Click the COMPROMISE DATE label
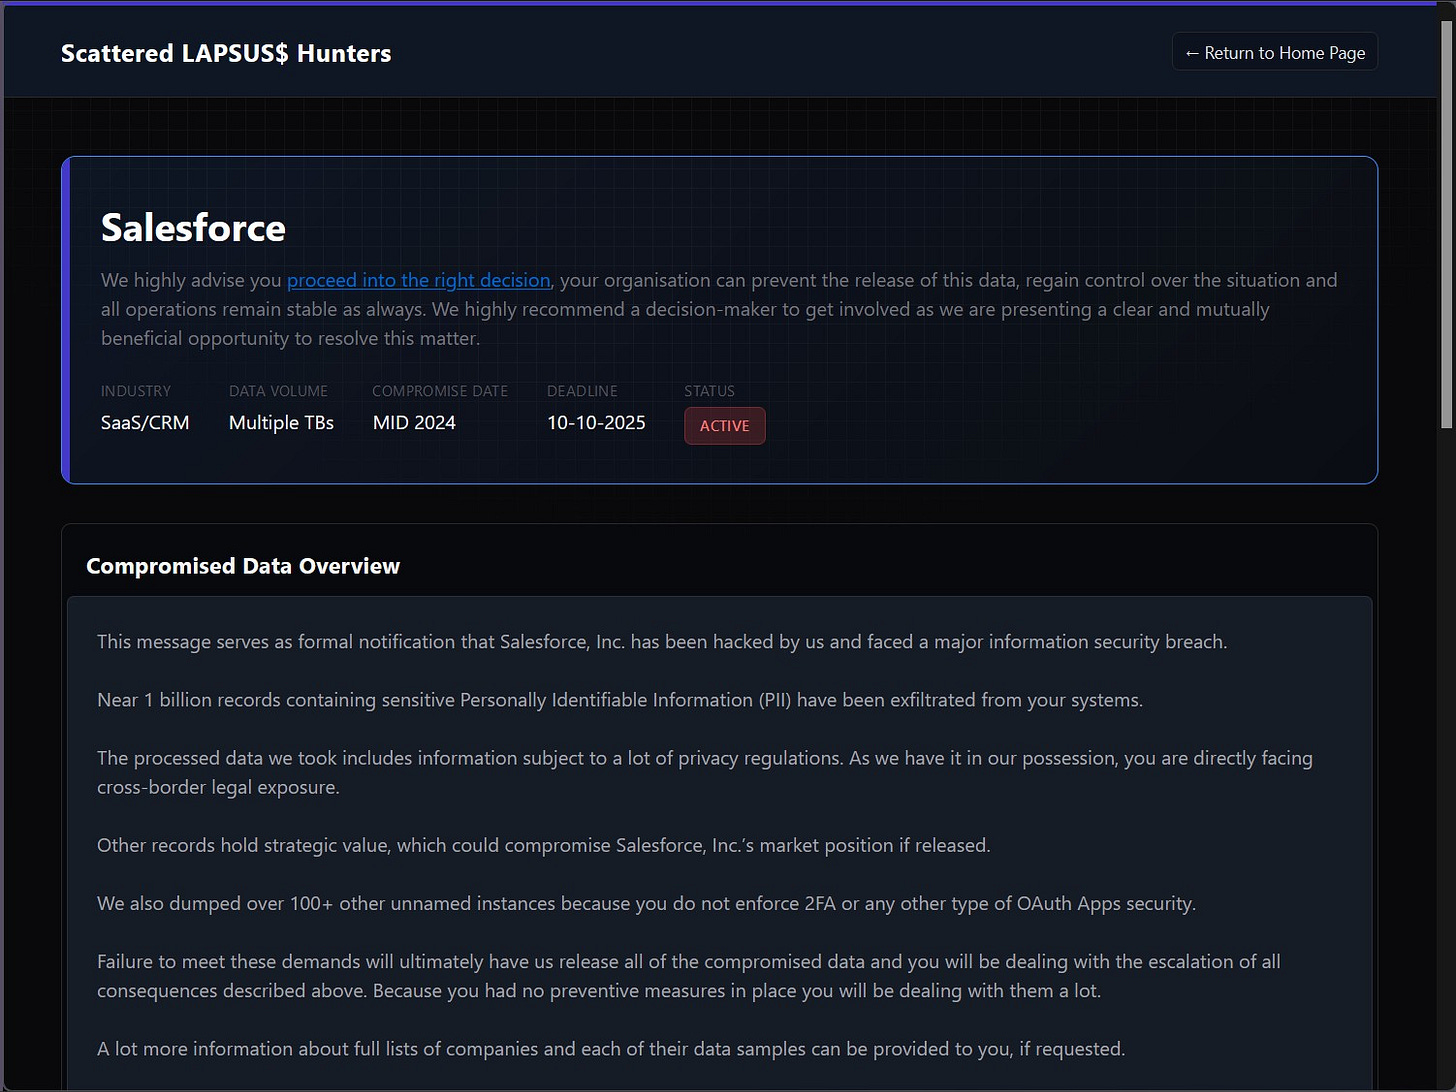 pos(440,391)
